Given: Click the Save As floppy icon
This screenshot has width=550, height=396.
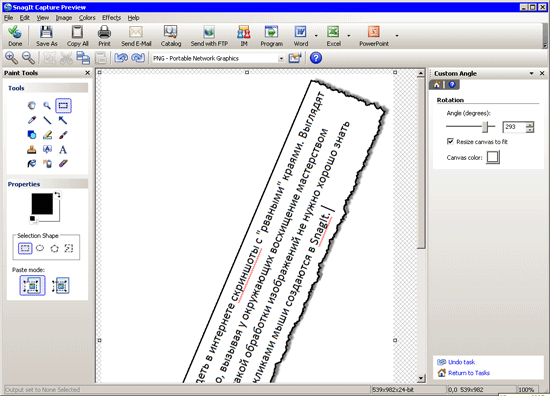Looking at the screenshot, I should (46, 32).
